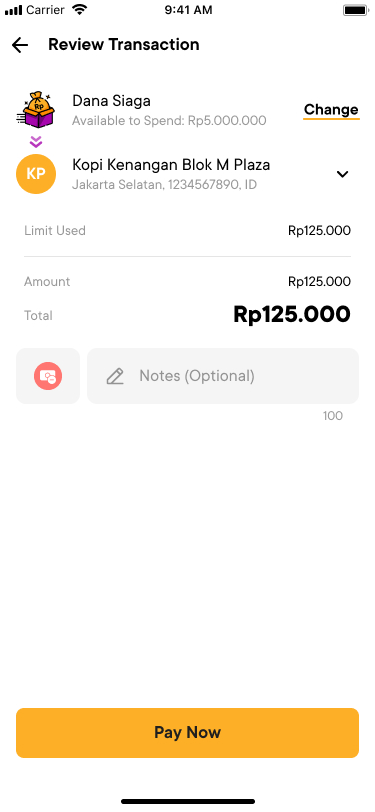Tap the home indicator bar
375x812 pixels.
coord(188,802)
